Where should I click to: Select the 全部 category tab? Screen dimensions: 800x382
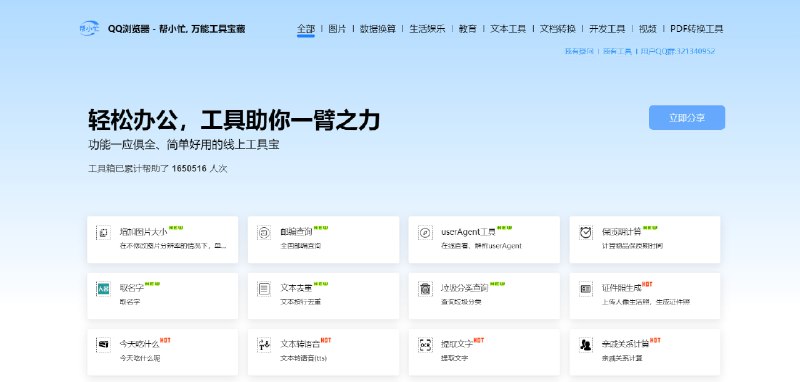(306, 29)
